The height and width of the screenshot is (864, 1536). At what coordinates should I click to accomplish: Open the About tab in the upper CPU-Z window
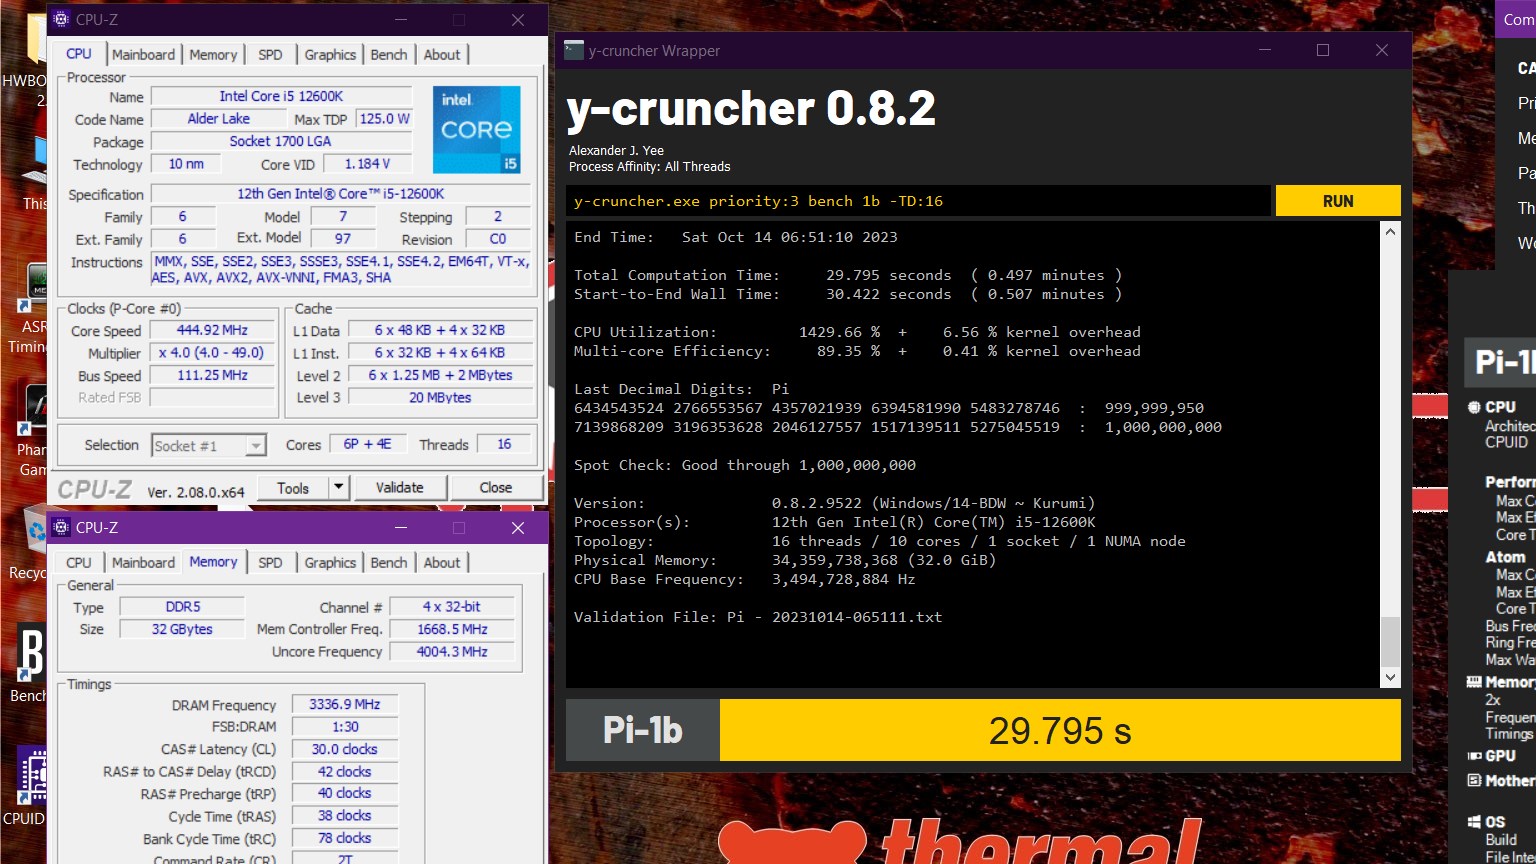442,55
